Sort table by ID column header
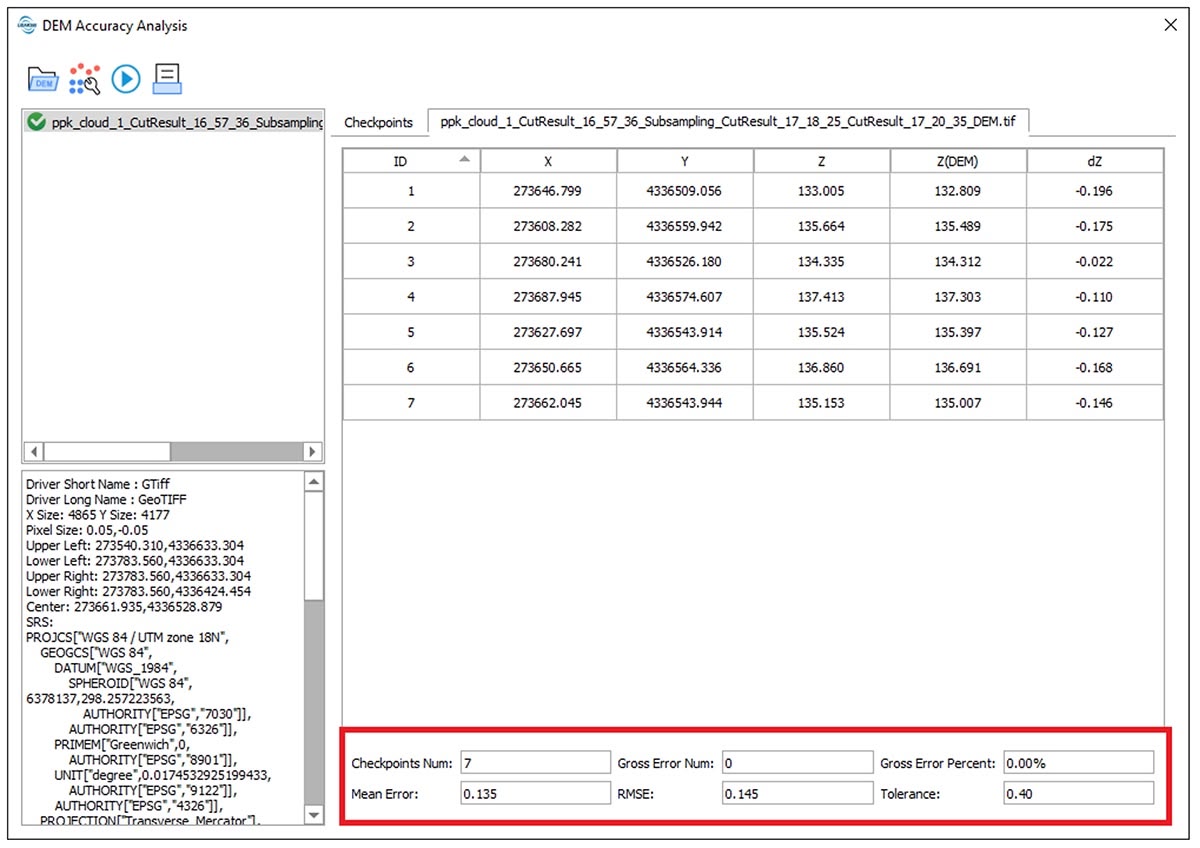This screenshot has width=1200, height=848. [x=411, y=161]
